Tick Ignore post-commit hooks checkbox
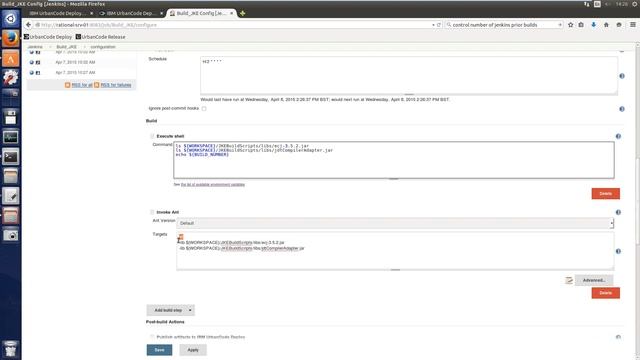 pyautogui.click(x=204, y=109)
